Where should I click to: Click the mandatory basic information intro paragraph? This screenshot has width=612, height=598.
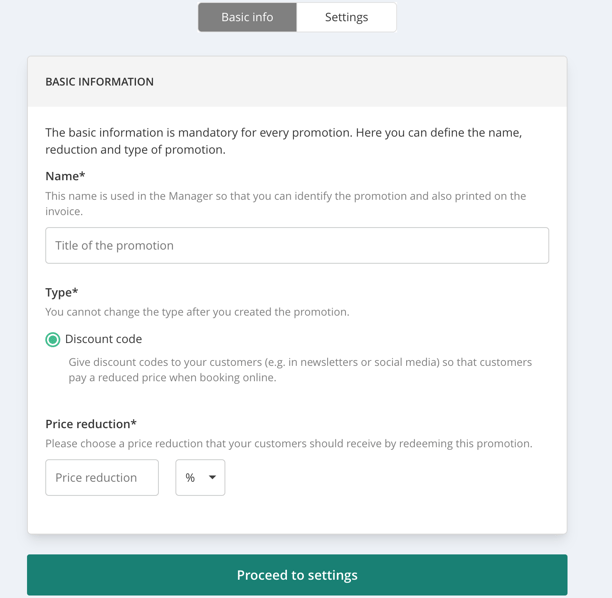pyautogui.click(x=284, y=141)
